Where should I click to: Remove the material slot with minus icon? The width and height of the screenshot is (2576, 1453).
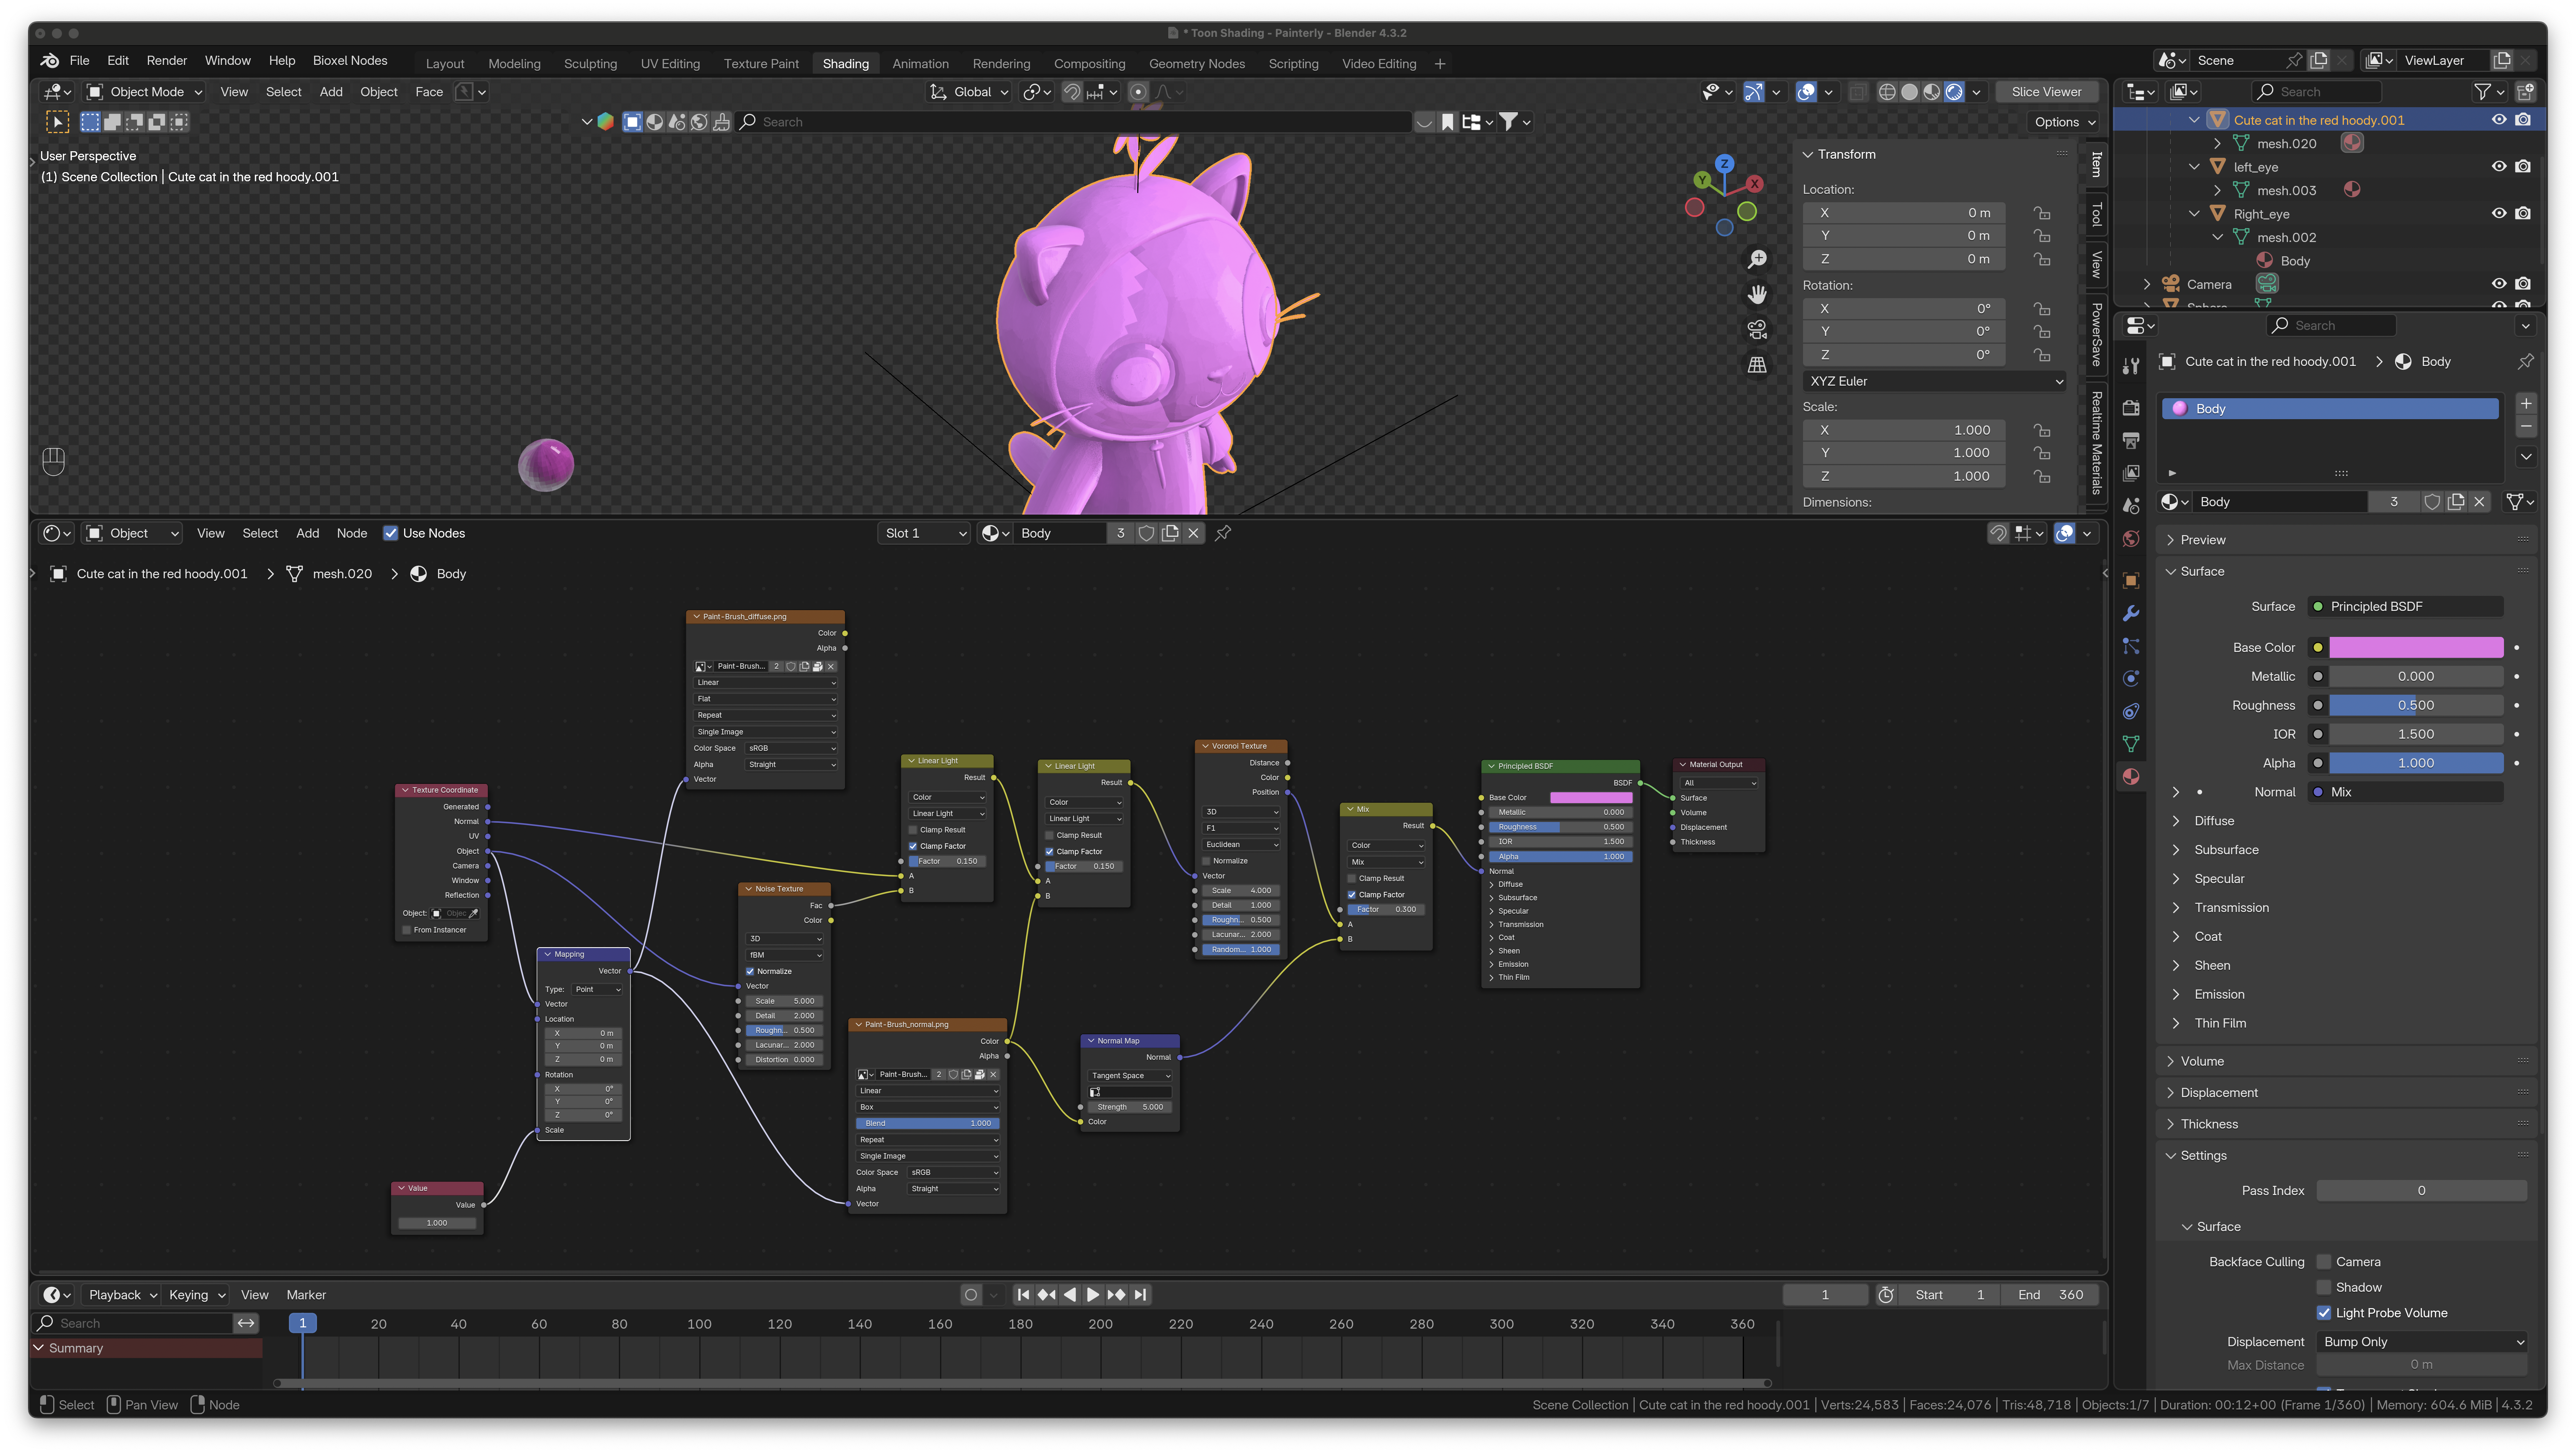(x=2526, y=427)
